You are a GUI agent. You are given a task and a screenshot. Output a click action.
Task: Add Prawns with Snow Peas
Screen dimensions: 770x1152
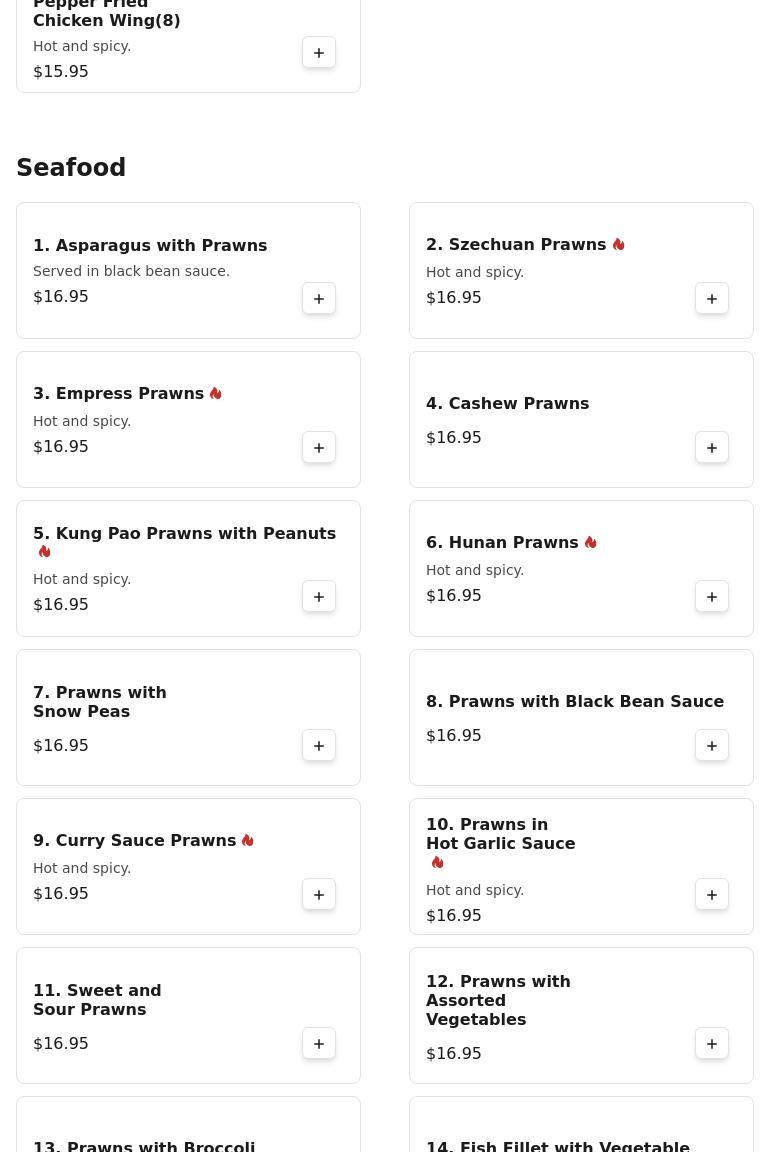(x=319, y=746)
